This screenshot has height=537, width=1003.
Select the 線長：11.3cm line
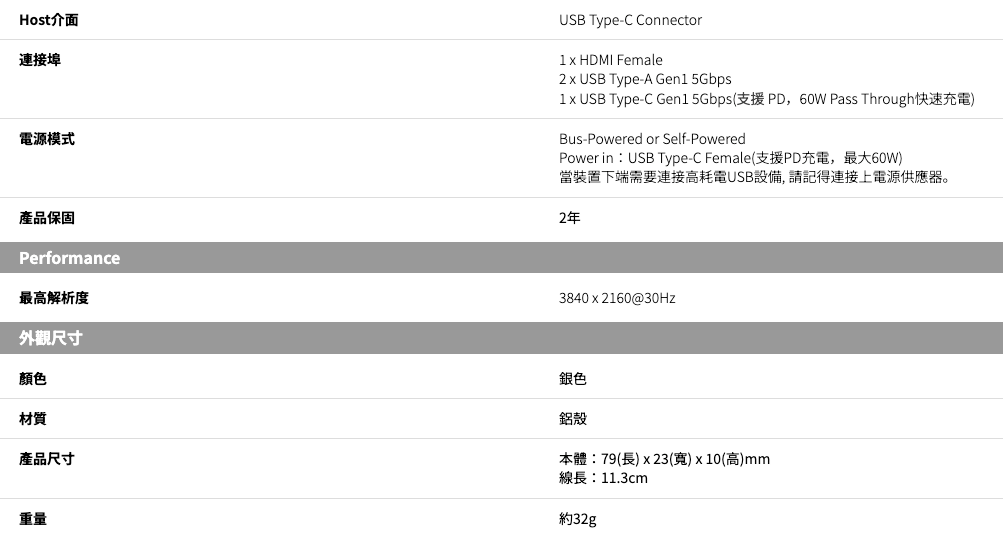click(x=603, y=478)
